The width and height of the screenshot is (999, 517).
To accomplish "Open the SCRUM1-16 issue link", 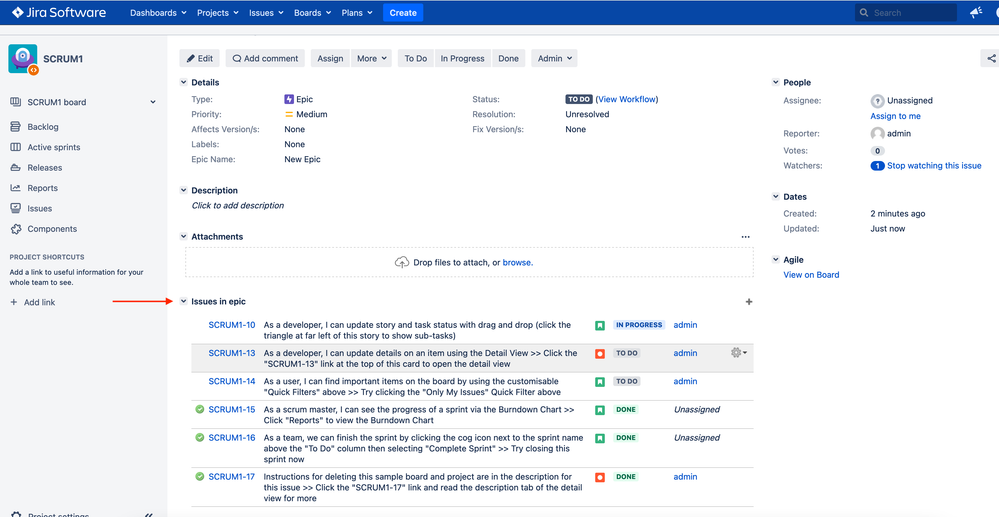I will pyautogui.click(x=232, y=437).
